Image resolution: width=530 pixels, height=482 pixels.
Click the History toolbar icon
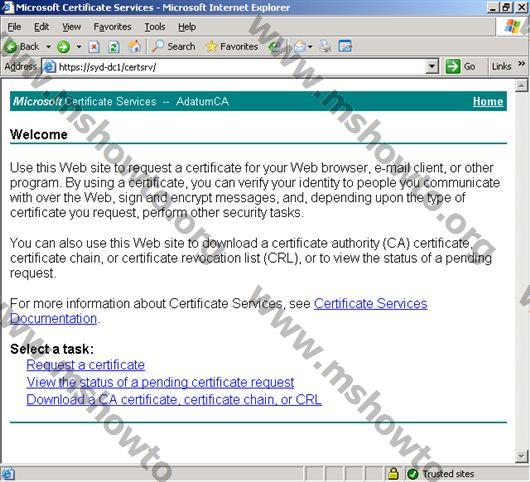[274, 47]
